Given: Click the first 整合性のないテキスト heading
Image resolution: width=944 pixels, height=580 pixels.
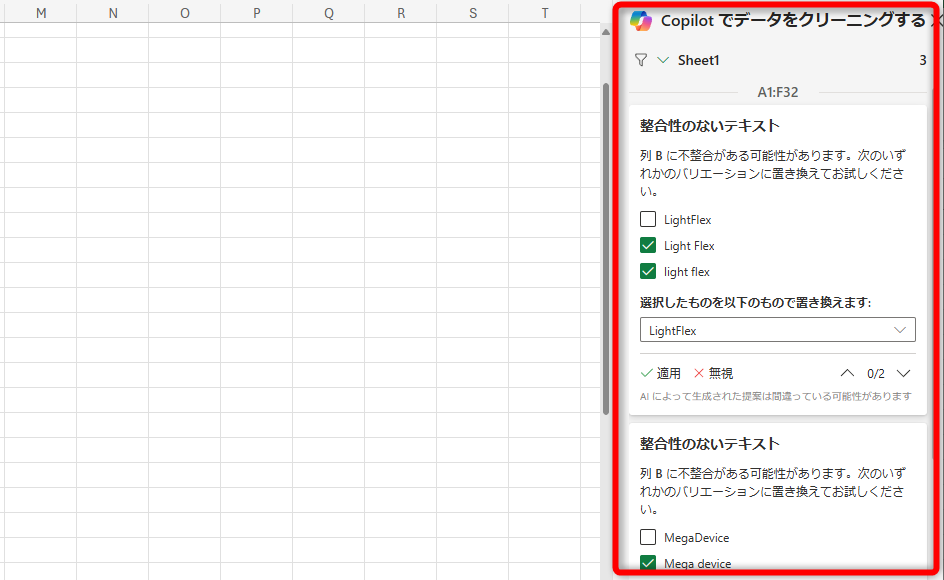Looking at the screenshot, I should pos(710,126).
